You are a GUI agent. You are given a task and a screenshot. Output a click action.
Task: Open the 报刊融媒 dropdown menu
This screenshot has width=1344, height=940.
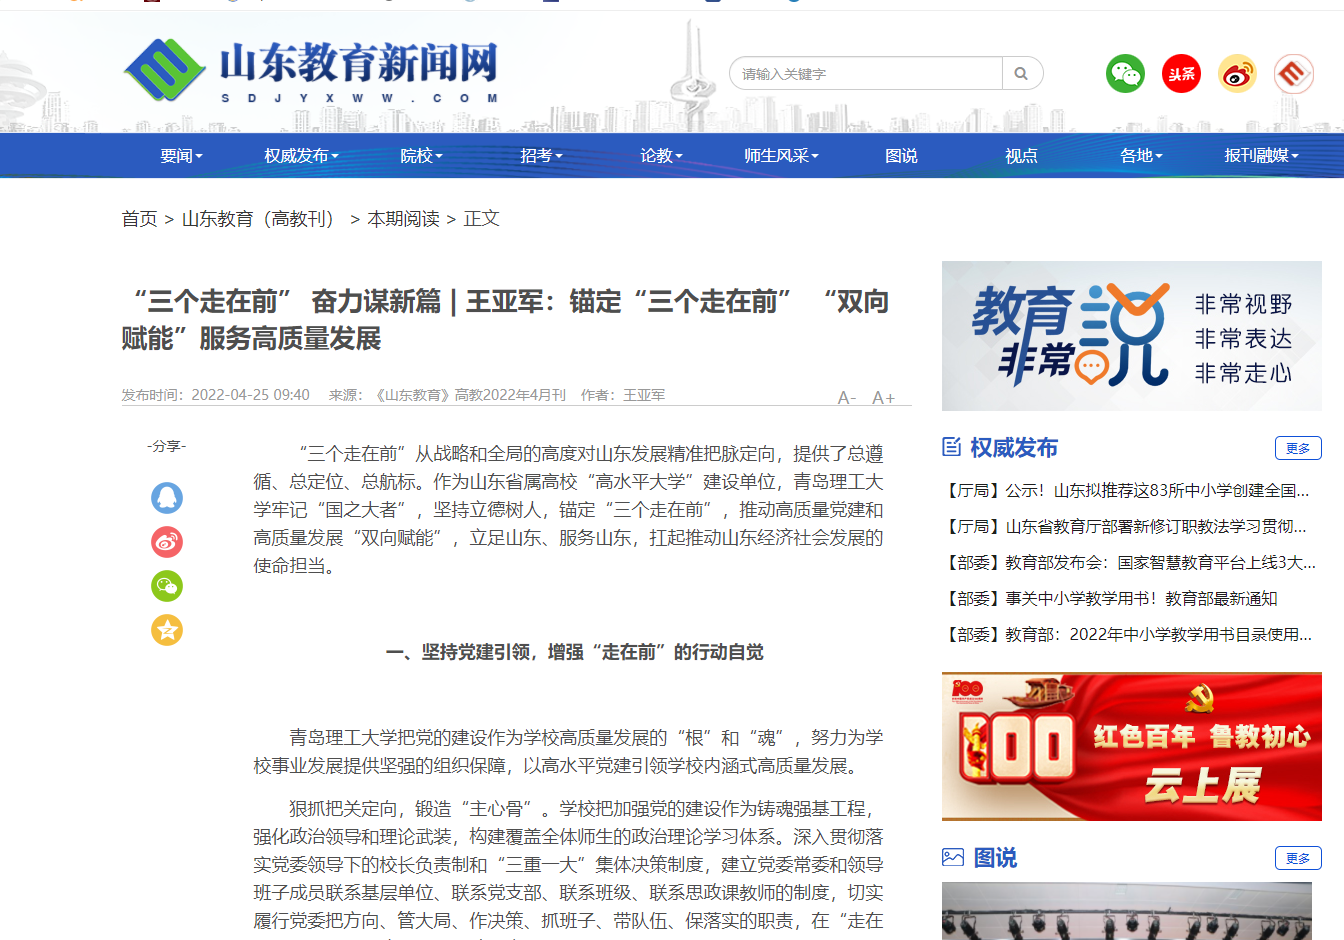pyautogui.click(x=1261, y=156)
